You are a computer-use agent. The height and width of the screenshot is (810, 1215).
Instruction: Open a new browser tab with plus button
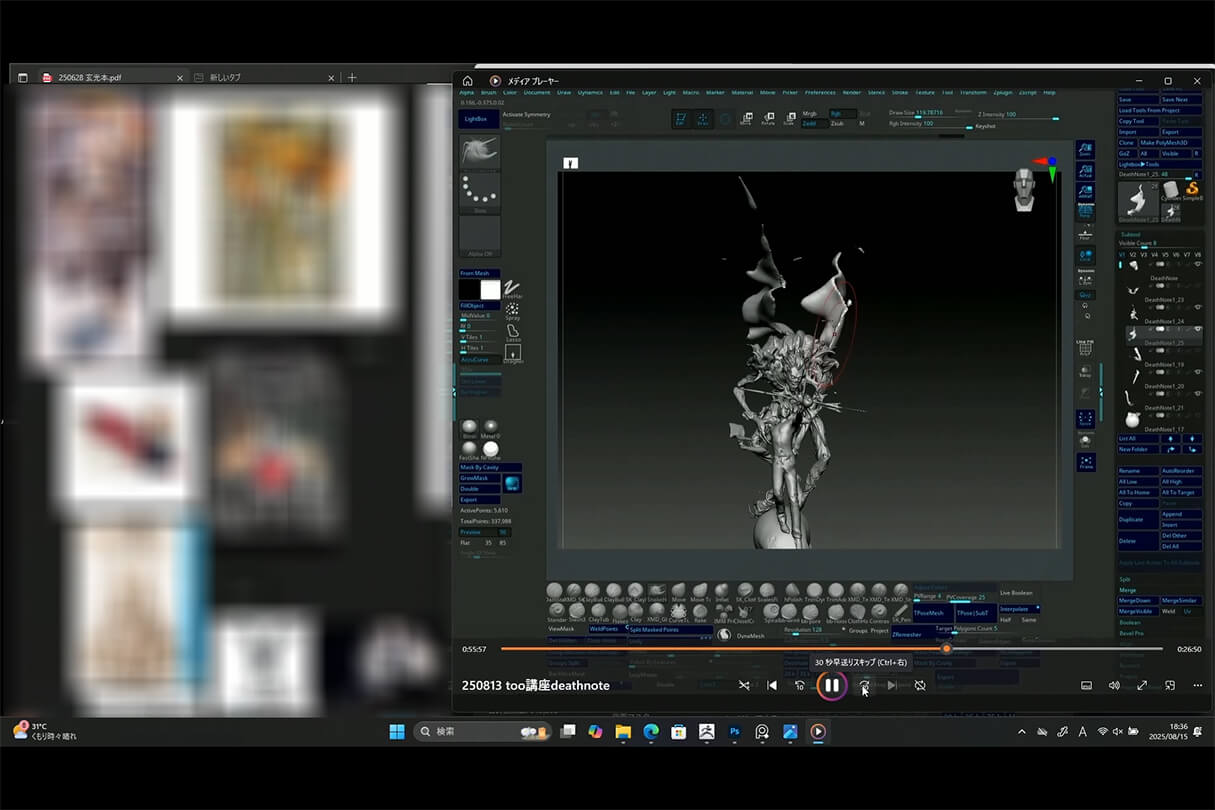(x=351, y=77)
